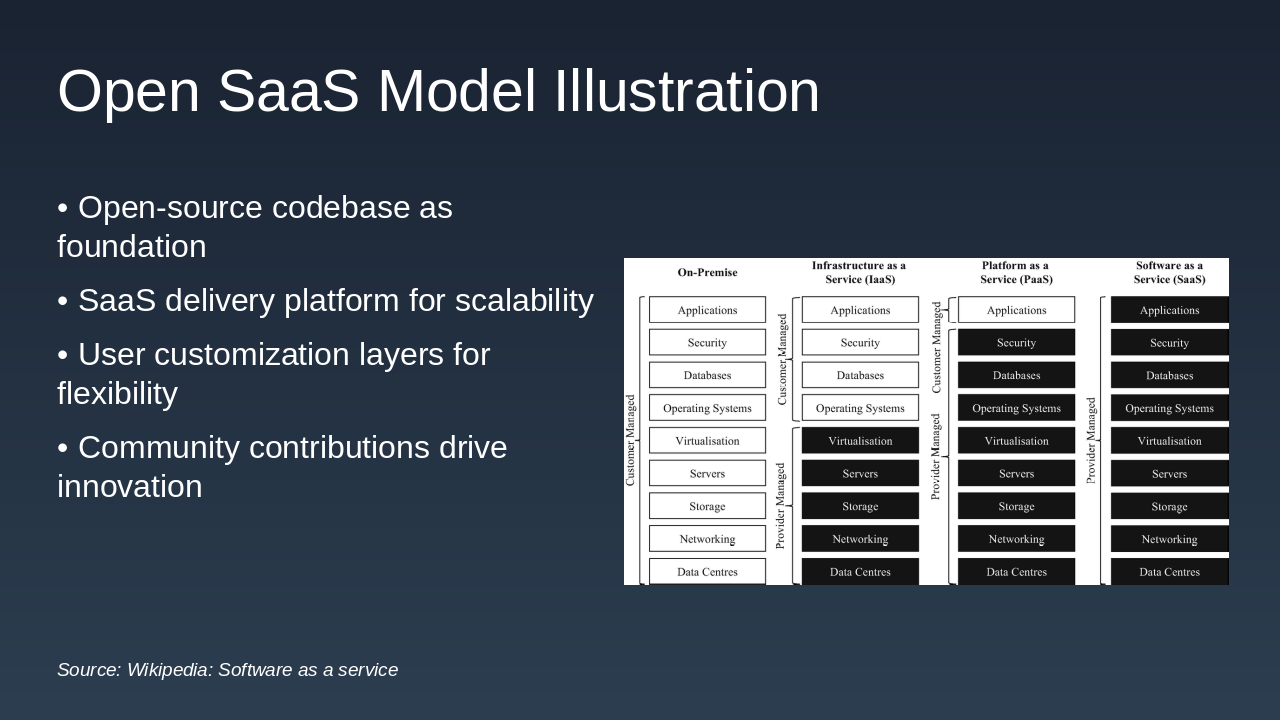Open the Software as a Service column header
This screenshot has height=720, width=1280.
pos(1168,273)
